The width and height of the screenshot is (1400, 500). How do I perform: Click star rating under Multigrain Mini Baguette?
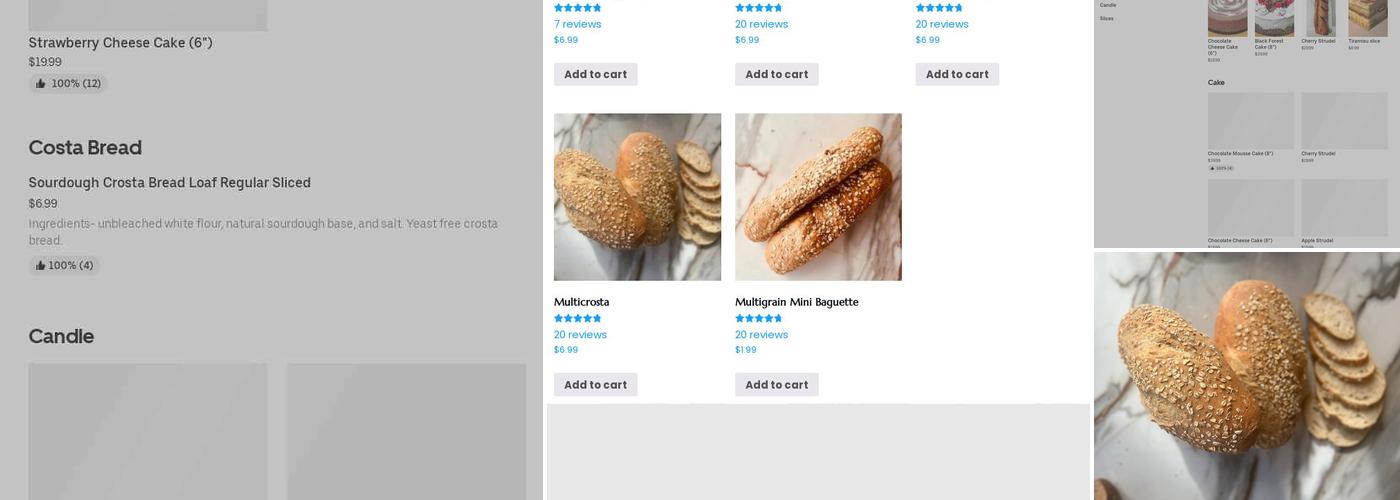758,319
